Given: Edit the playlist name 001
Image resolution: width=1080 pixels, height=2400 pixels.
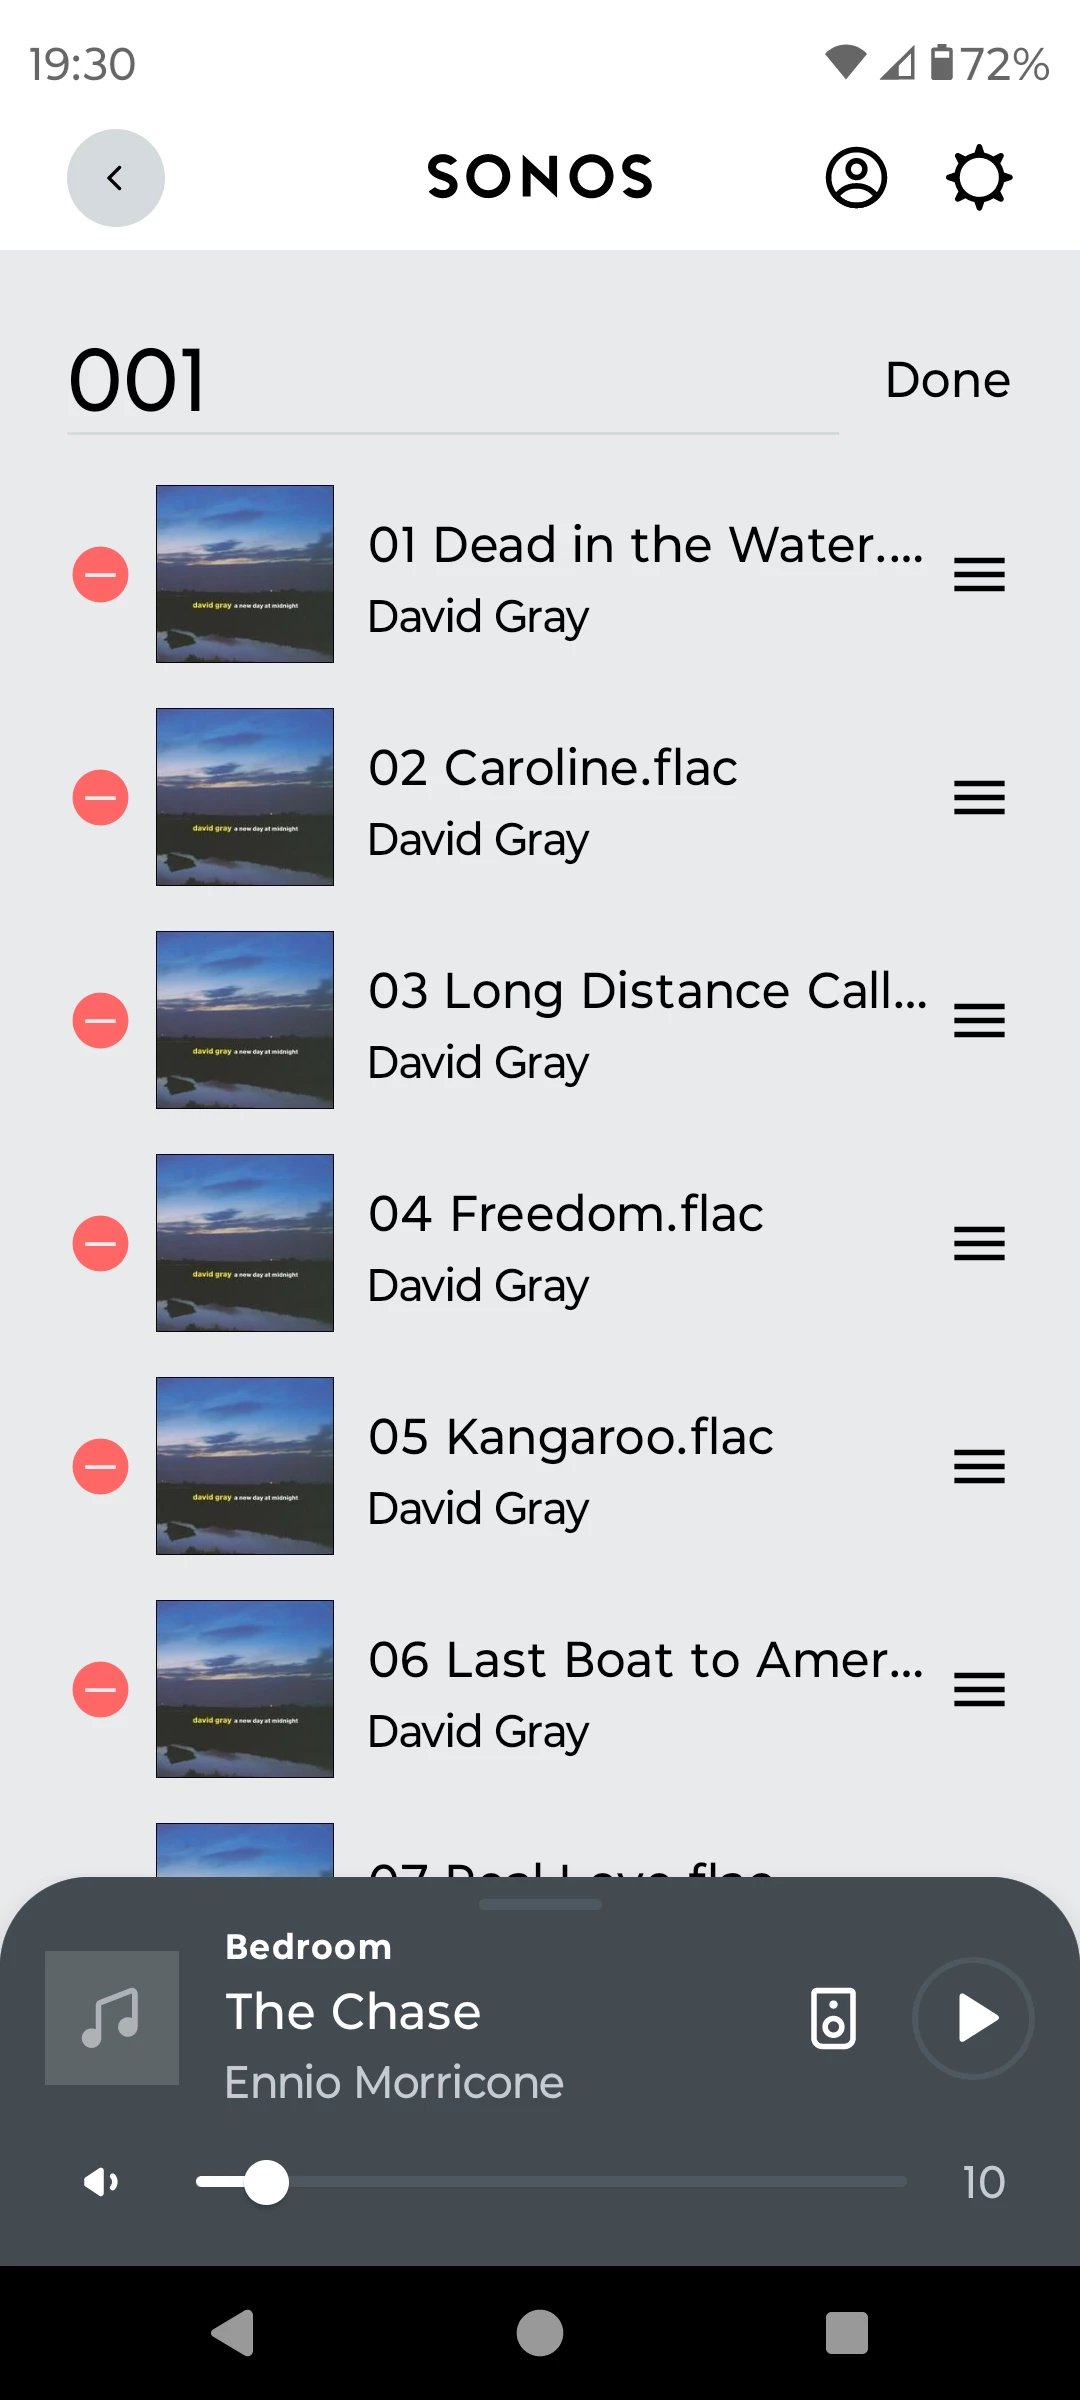Looking at the screenshot, I should (452, 381).
